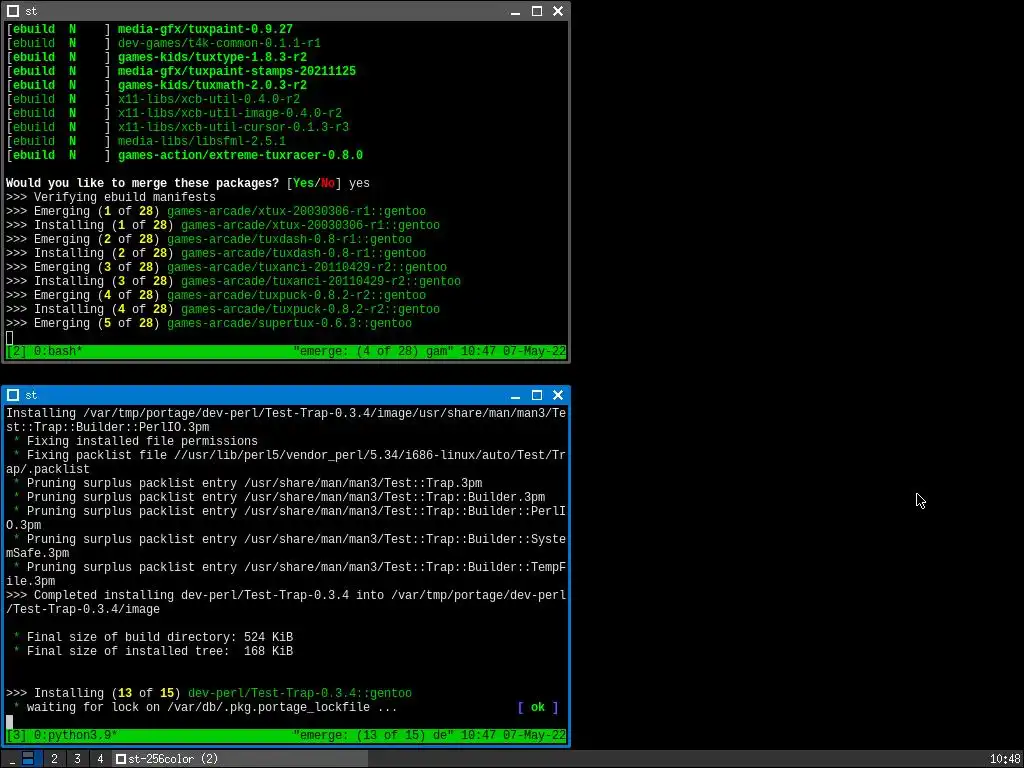
Task: Click the cursor block in top terminal
Action: point(9,338)
